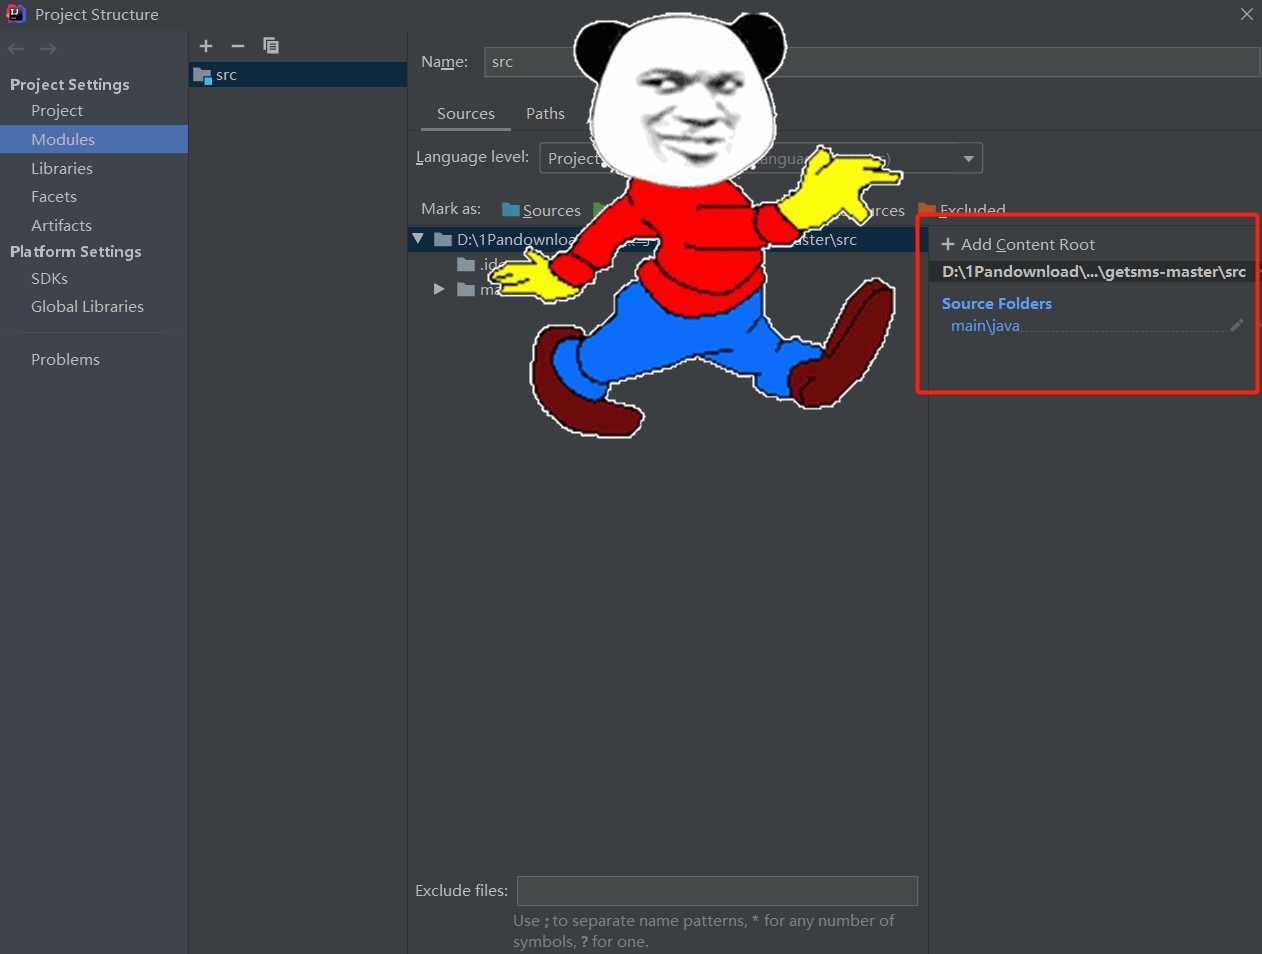Click the Exclude files input field
This screenshot has width=1262, height=954.
click(x=717, y=891)
